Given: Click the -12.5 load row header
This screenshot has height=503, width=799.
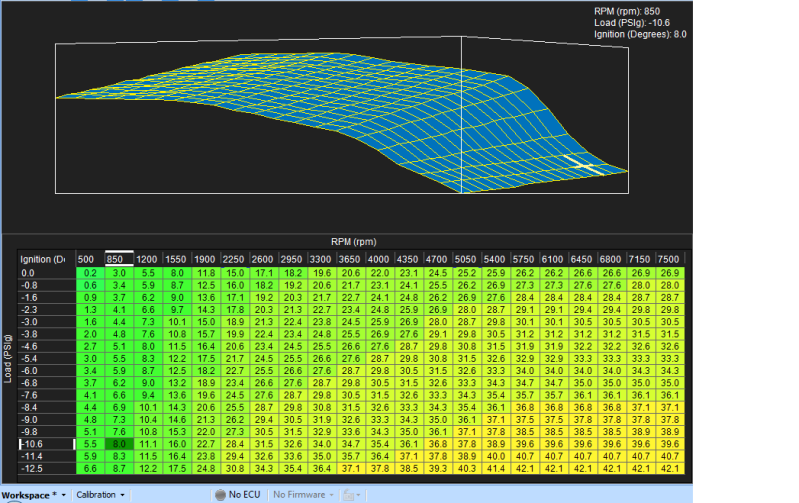Looking at the screenshot, I should 33,467.
